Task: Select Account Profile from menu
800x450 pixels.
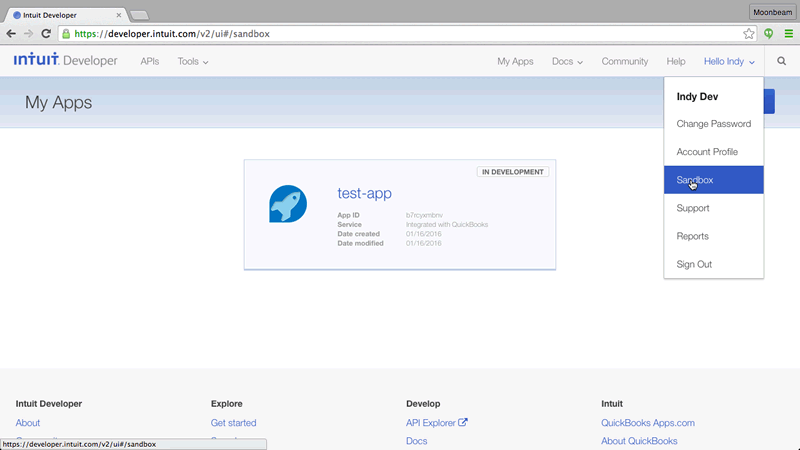Action: (x=714, y=152)
